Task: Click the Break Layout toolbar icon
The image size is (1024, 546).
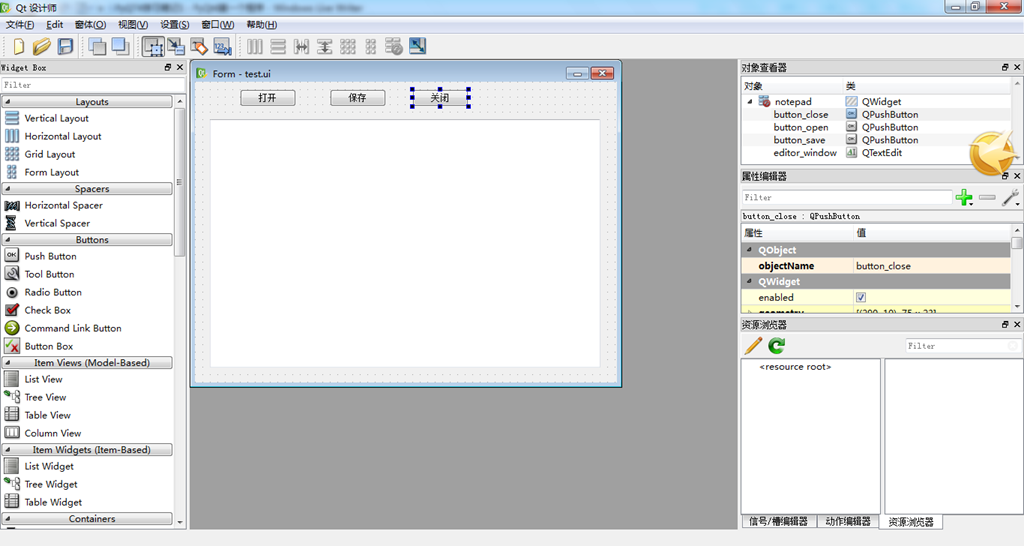Action: [x=394, y=46]
